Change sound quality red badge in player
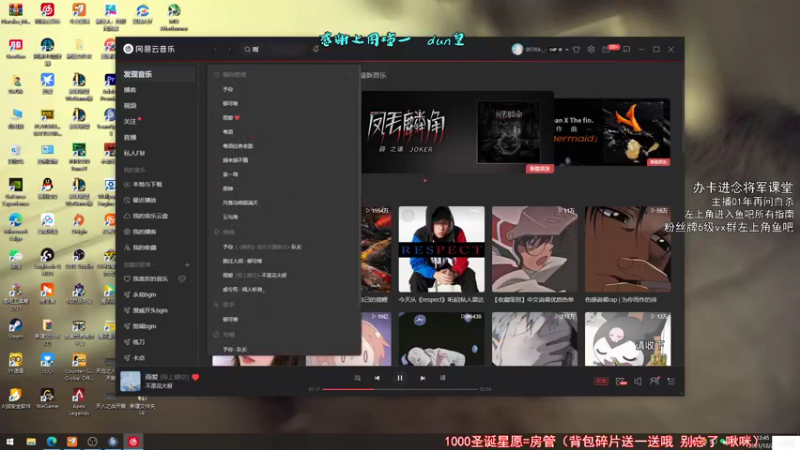800x450 pixels. coord(601,381)
